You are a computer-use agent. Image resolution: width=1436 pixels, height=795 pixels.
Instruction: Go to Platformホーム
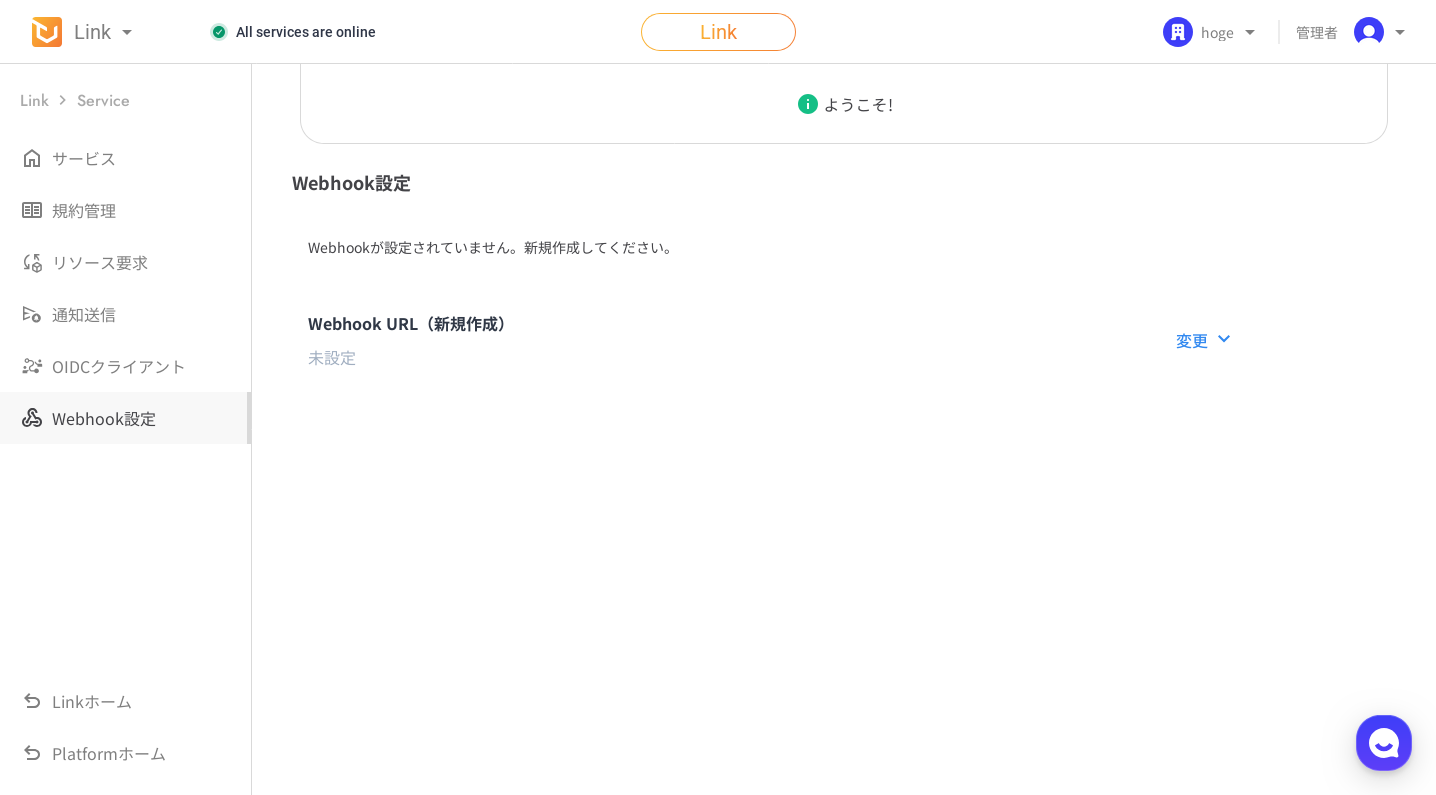[108, 753]
